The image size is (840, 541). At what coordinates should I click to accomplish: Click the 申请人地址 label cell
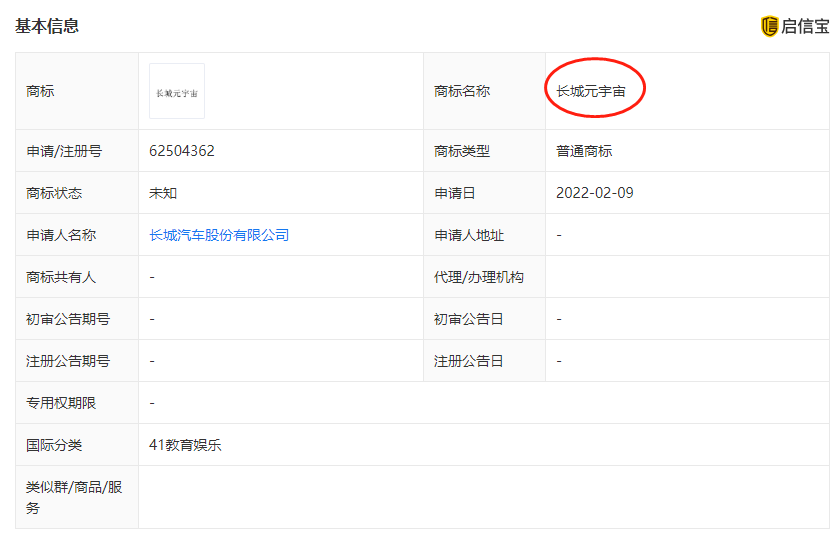click(x=484, y=235)
